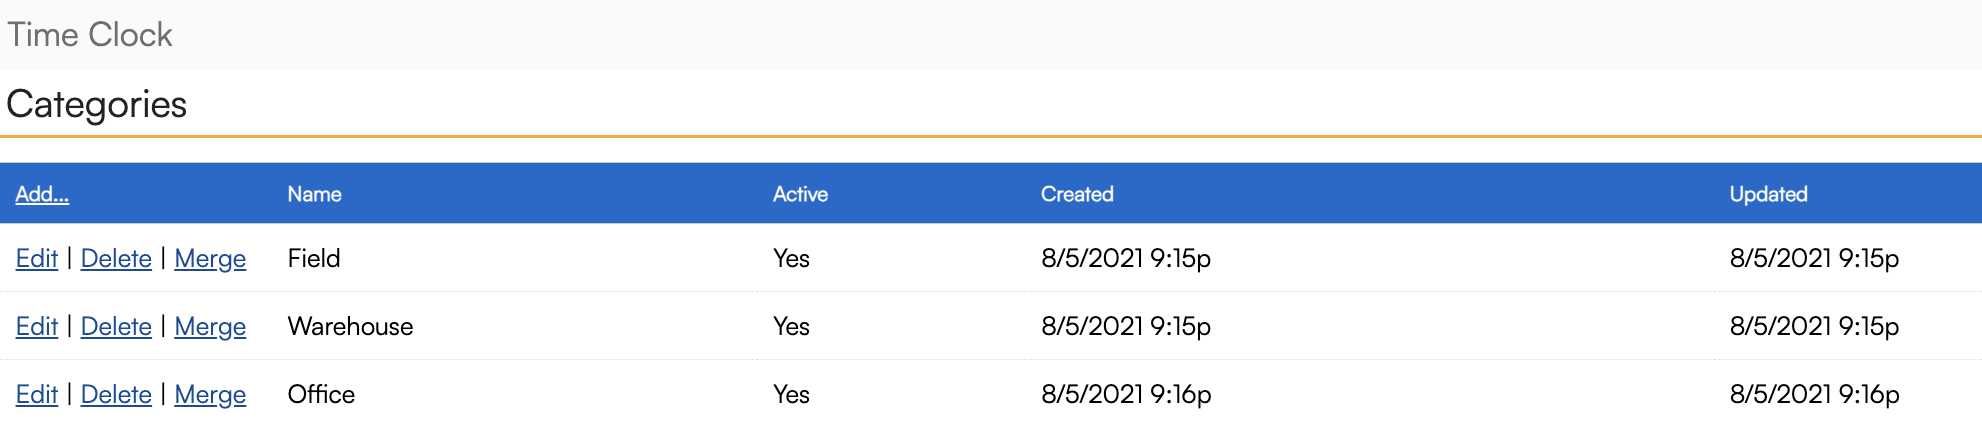Click the Updated column header
This screenshot has width=1982, height=424.
point(1768,194)
